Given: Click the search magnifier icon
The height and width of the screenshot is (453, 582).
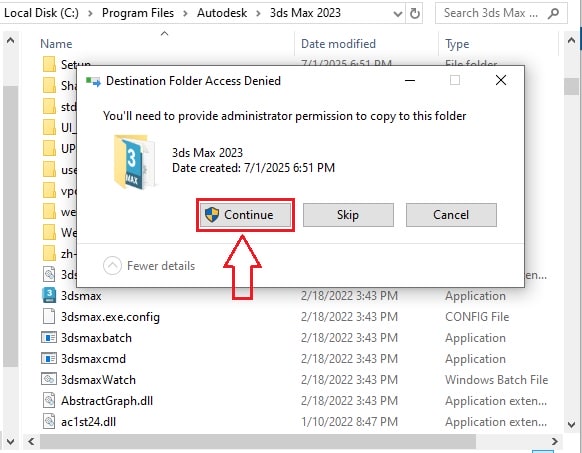Looking at the screenshot, I should [553, 14].
